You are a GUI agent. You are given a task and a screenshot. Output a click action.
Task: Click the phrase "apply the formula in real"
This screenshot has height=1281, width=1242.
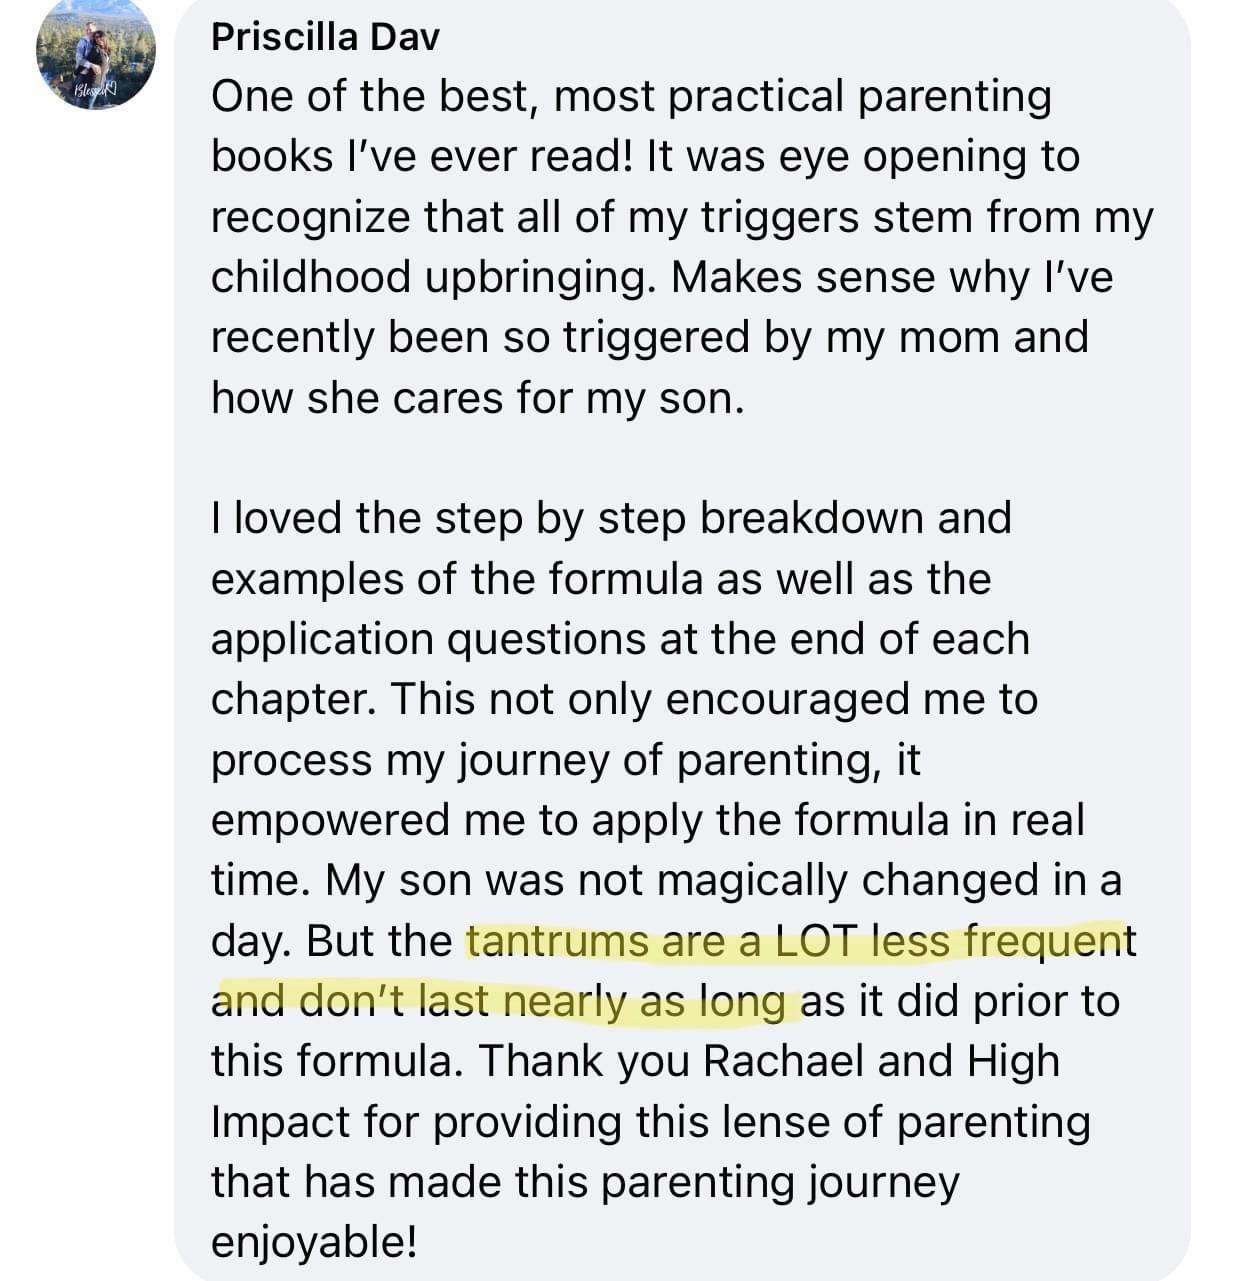click(x=837, y=821)
